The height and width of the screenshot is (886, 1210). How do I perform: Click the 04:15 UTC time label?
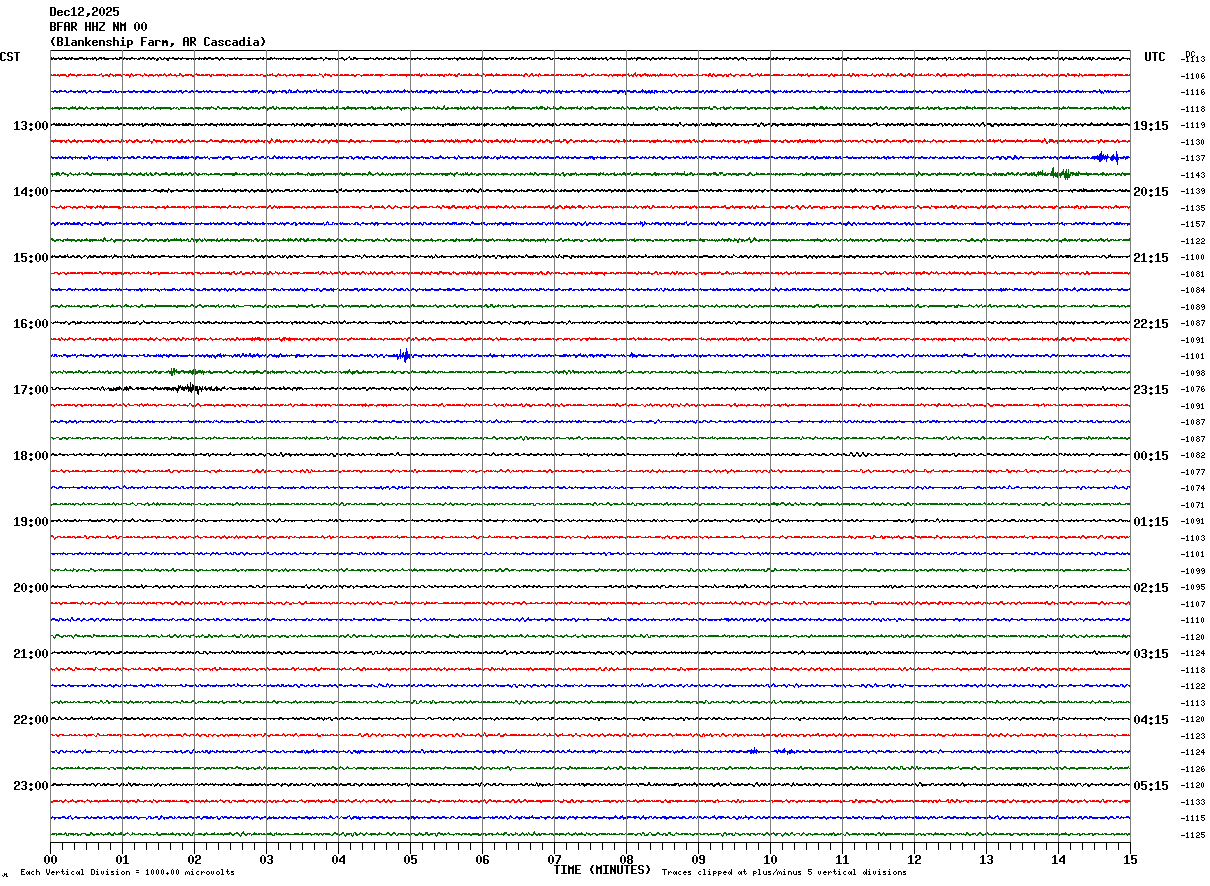click(x=1151, y=720)
